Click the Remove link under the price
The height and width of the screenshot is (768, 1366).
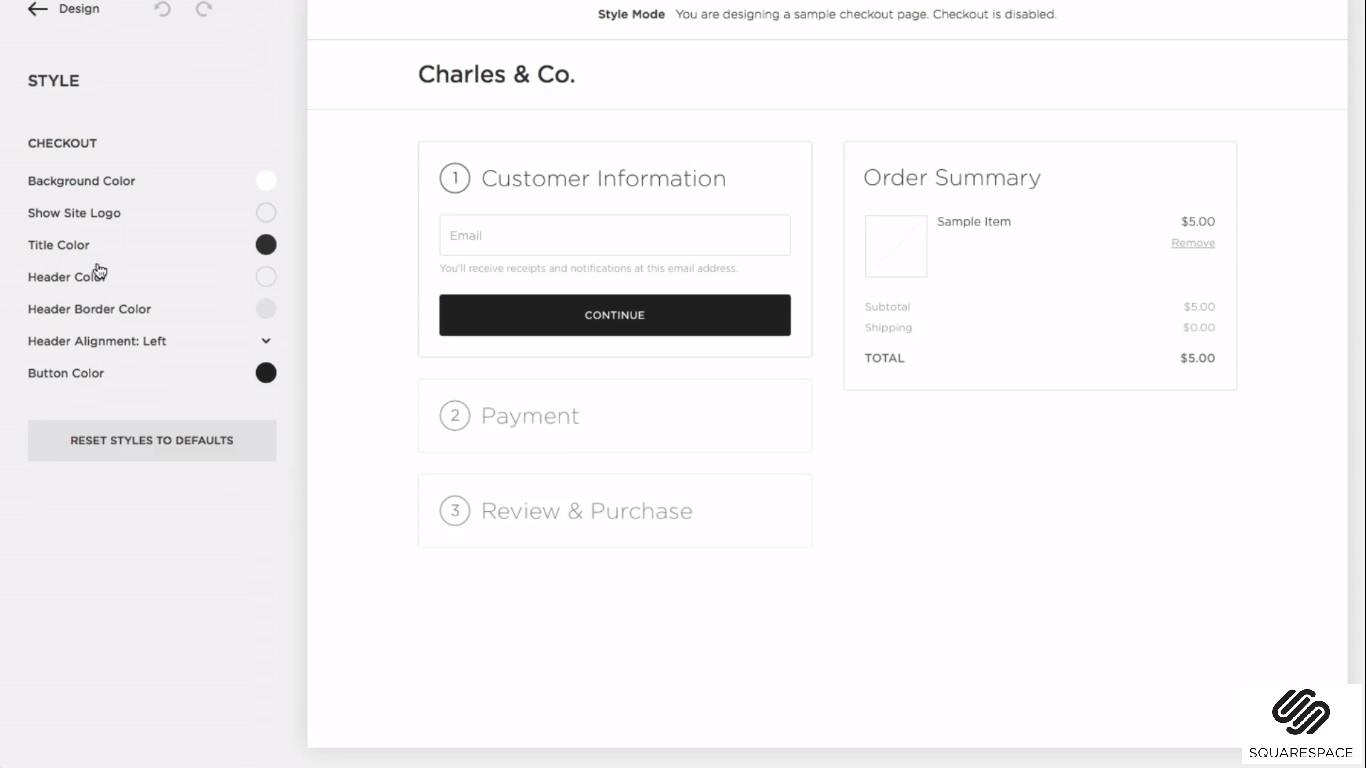(1193, 243)
